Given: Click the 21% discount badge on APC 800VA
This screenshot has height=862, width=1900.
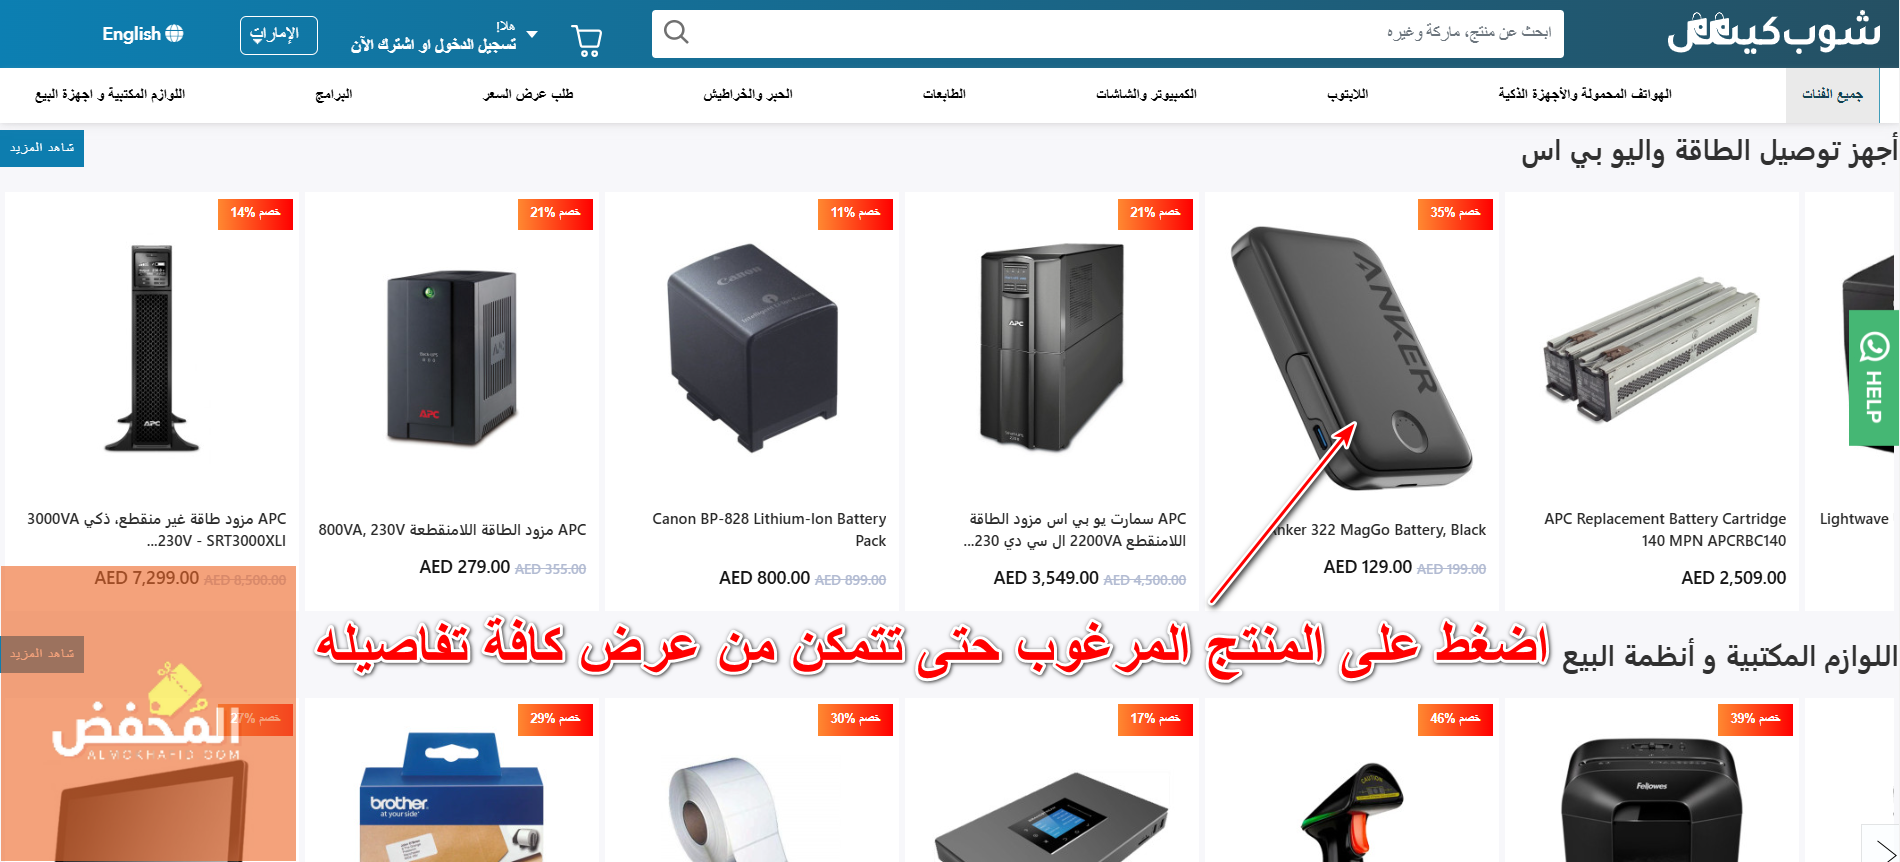Looking at the screenshot, I should click(555, 213).
